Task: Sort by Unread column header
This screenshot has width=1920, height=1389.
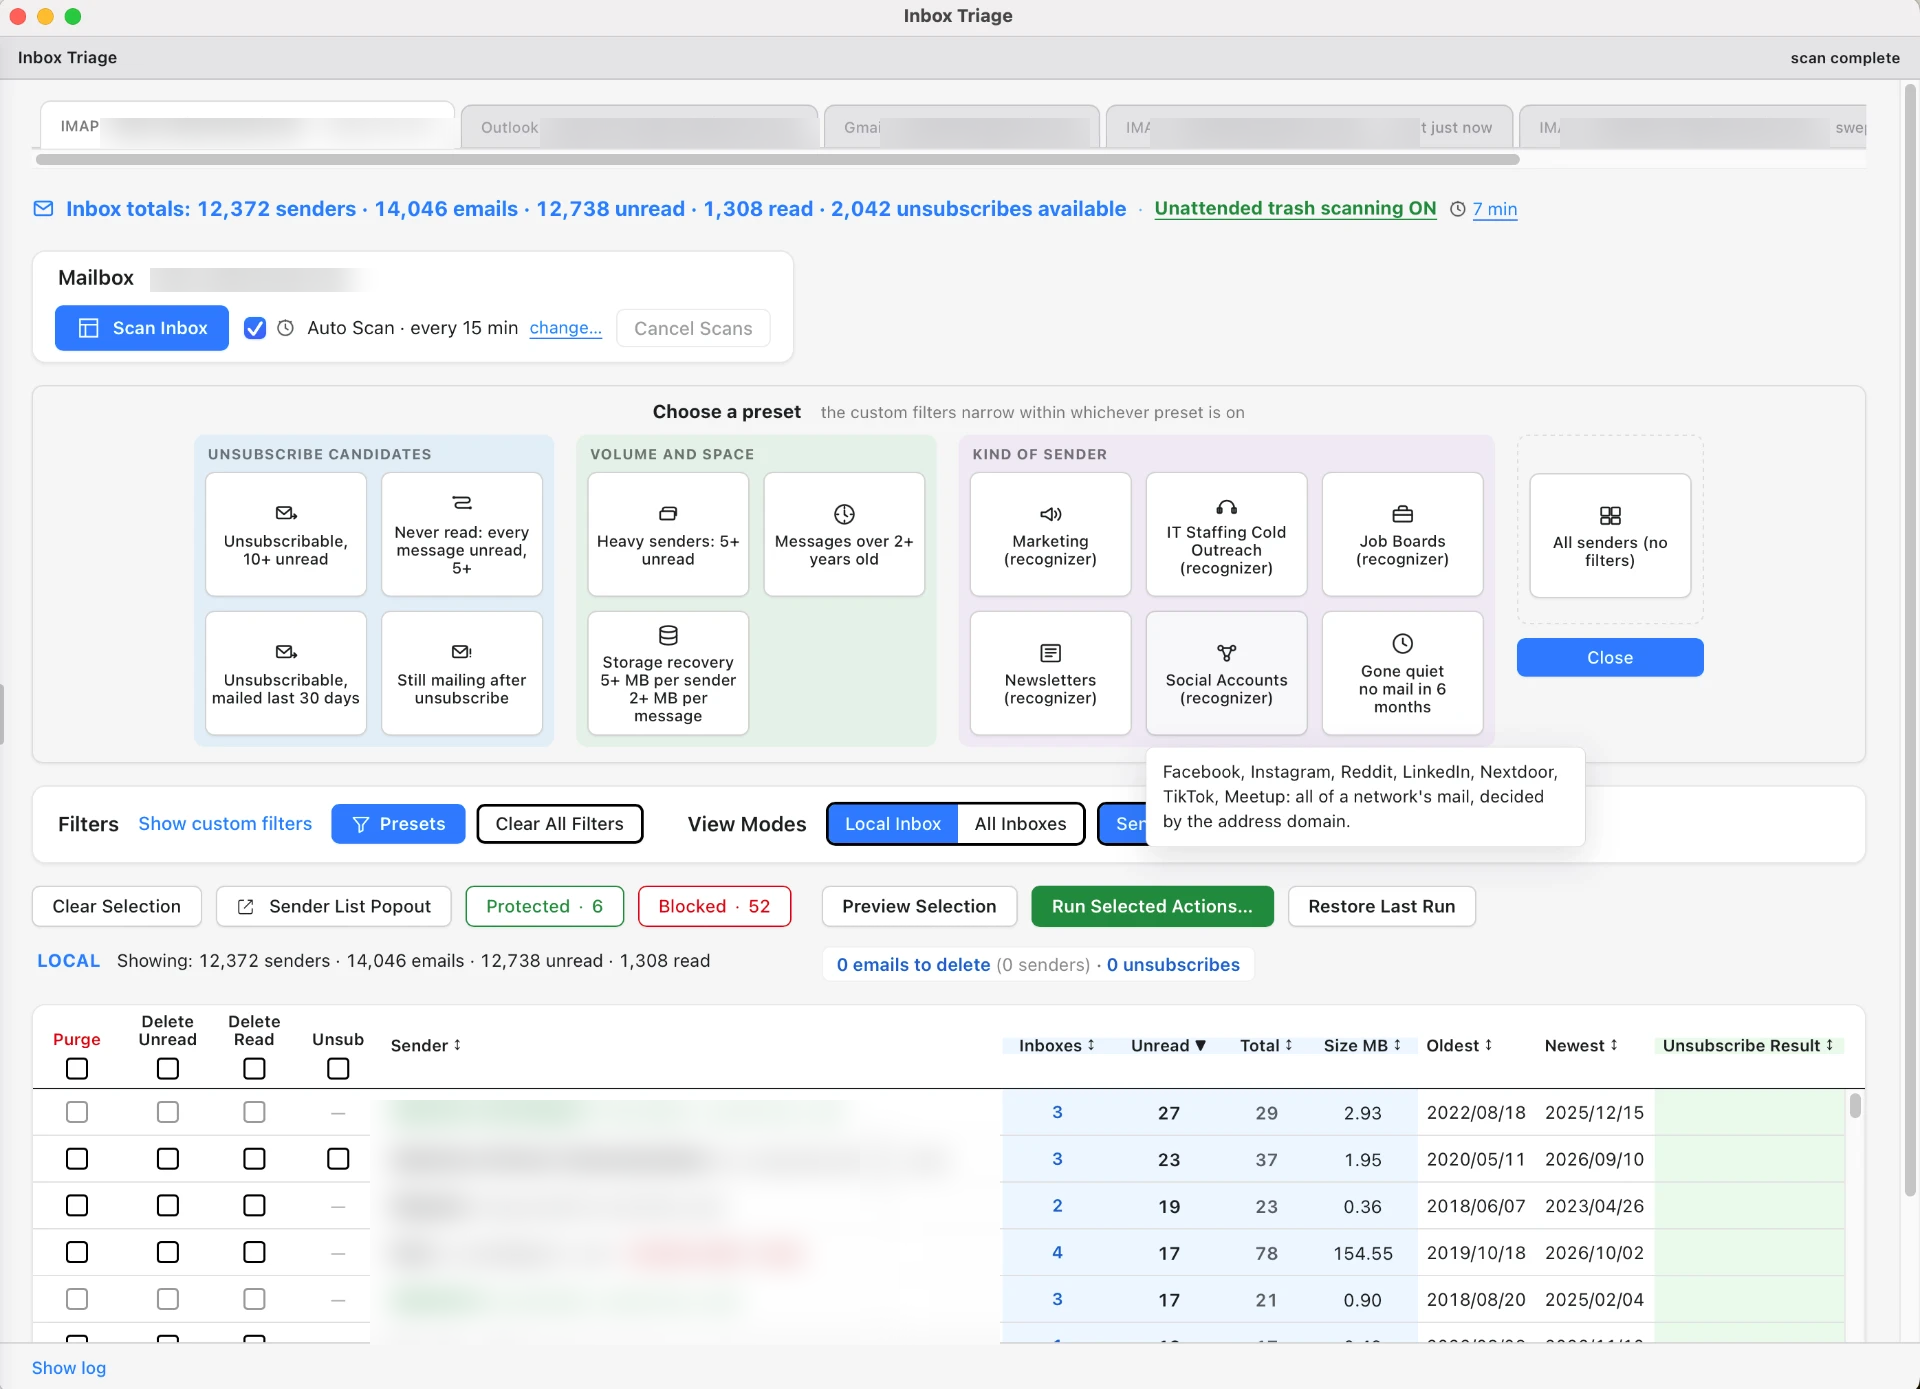Action: 1168,1045
